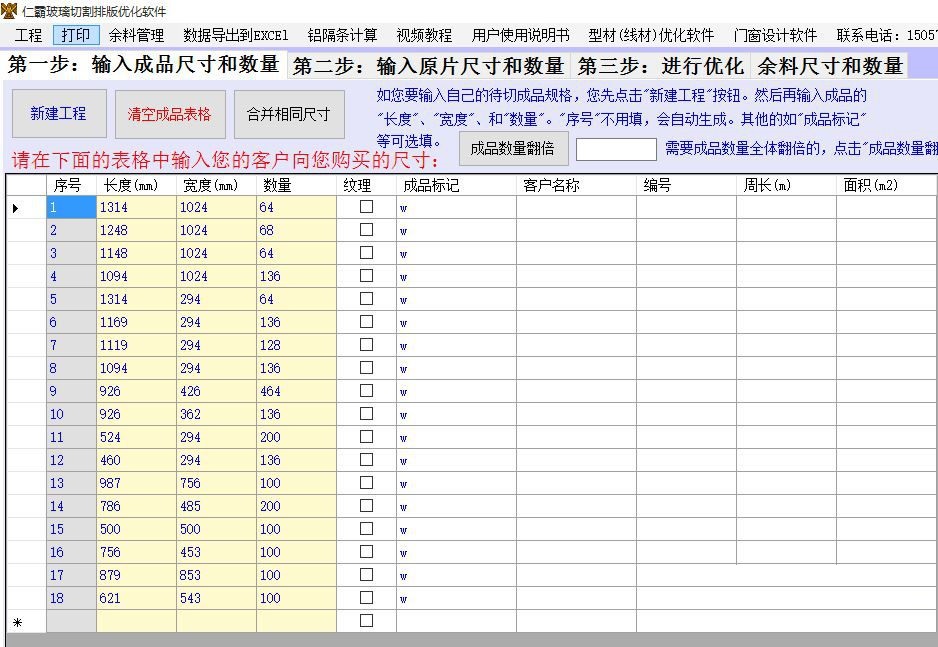Select quantity cell 464 in row 9

click(x=297, y=392)
